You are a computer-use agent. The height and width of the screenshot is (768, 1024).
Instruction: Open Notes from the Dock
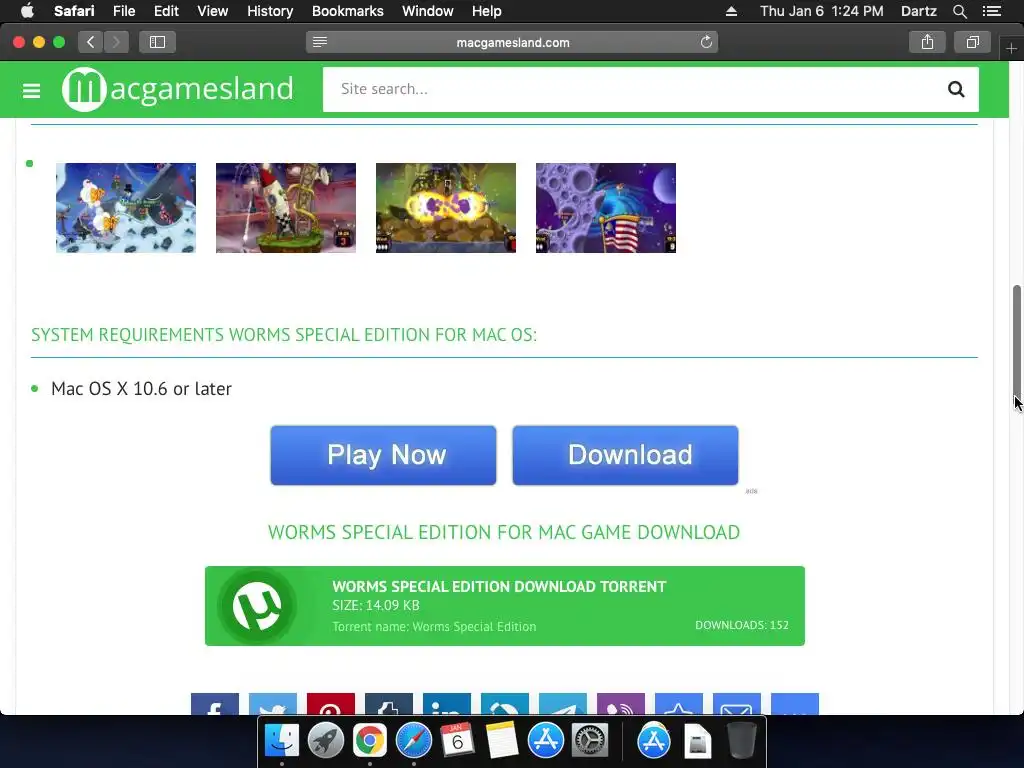501,741
